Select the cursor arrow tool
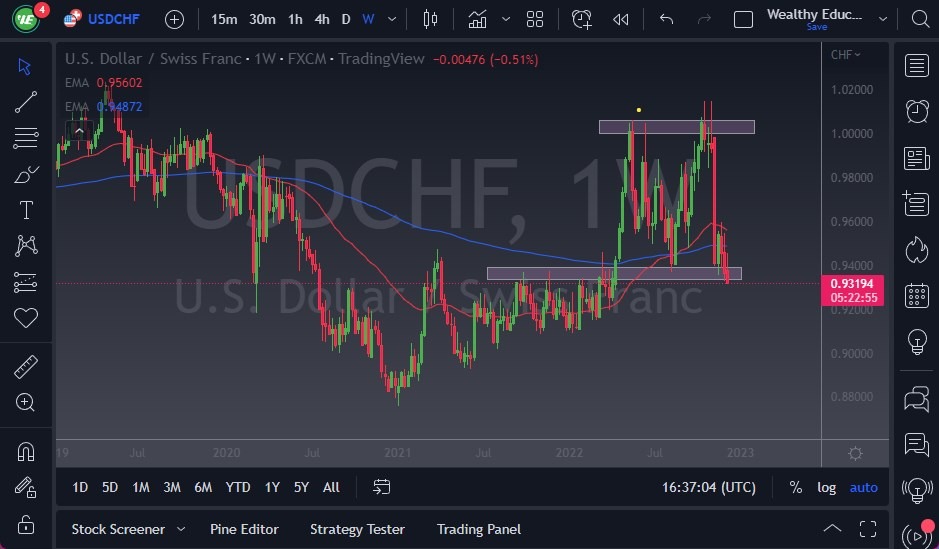The height and width of the screenshot is (549, 939). (25, 66)
